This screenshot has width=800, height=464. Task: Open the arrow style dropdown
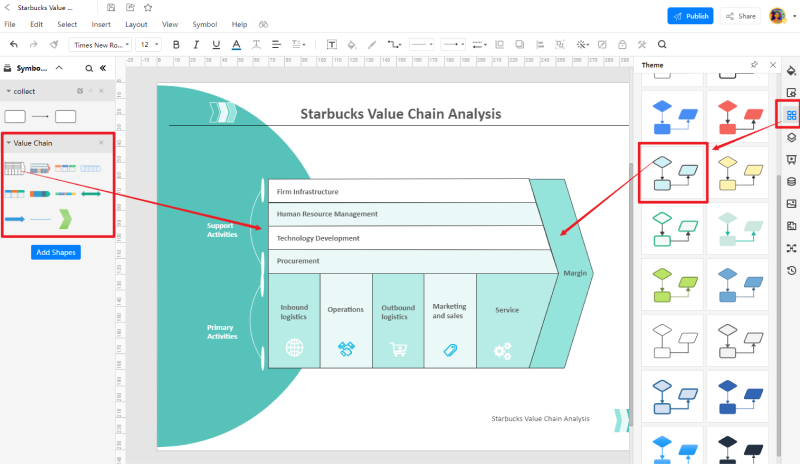tap(453, 44)
